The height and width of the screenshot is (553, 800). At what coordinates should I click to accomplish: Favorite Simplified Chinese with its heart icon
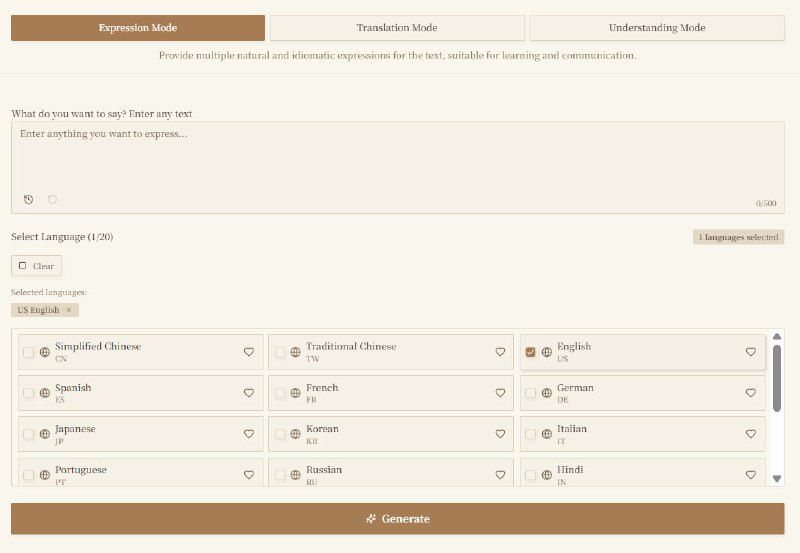(x=249, y=352)
